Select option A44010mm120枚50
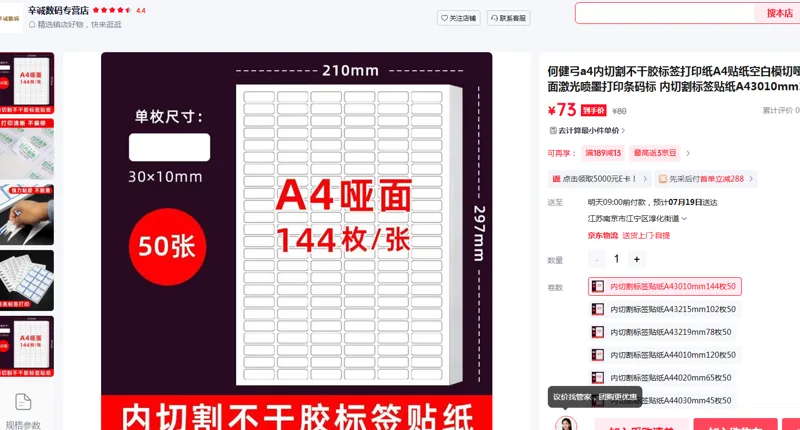 (x=665, y=355)
